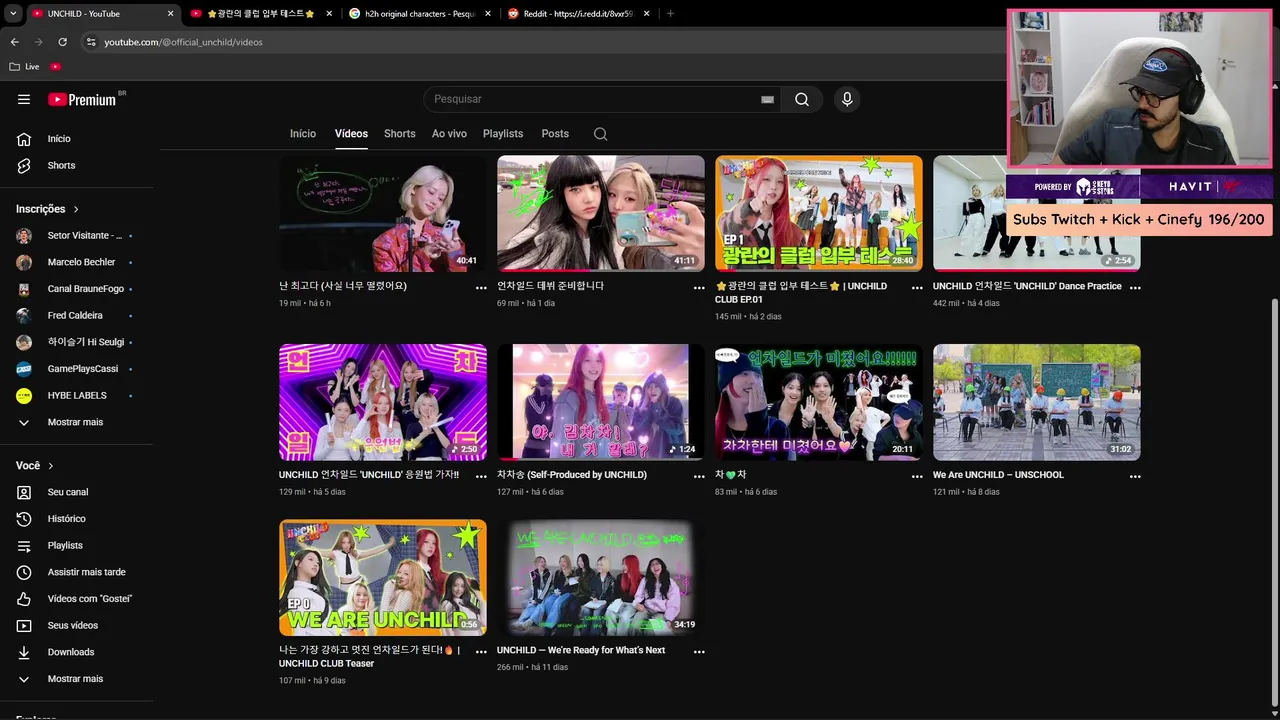This screenshot has height=720, width=1280.
Task: Go back with the browser back arrow
Action: click(x=14, y=42)
